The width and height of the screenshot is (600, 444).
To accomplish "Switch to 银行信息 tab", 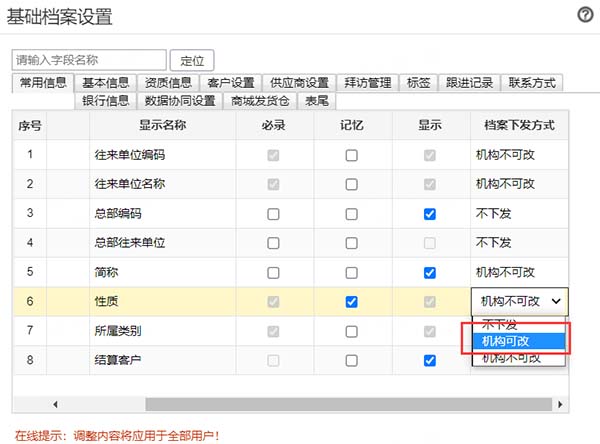I will click(x=105, y=100).
